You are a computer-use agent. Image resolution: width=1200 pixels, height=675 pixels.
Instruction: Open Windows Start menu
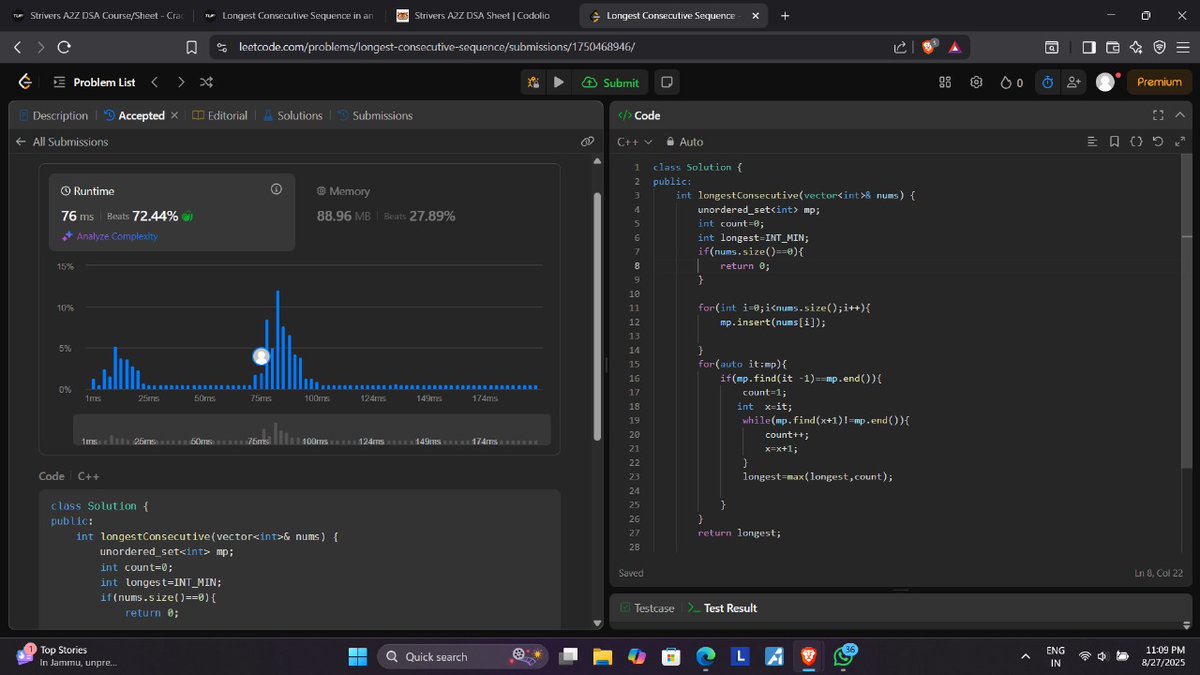358,656
